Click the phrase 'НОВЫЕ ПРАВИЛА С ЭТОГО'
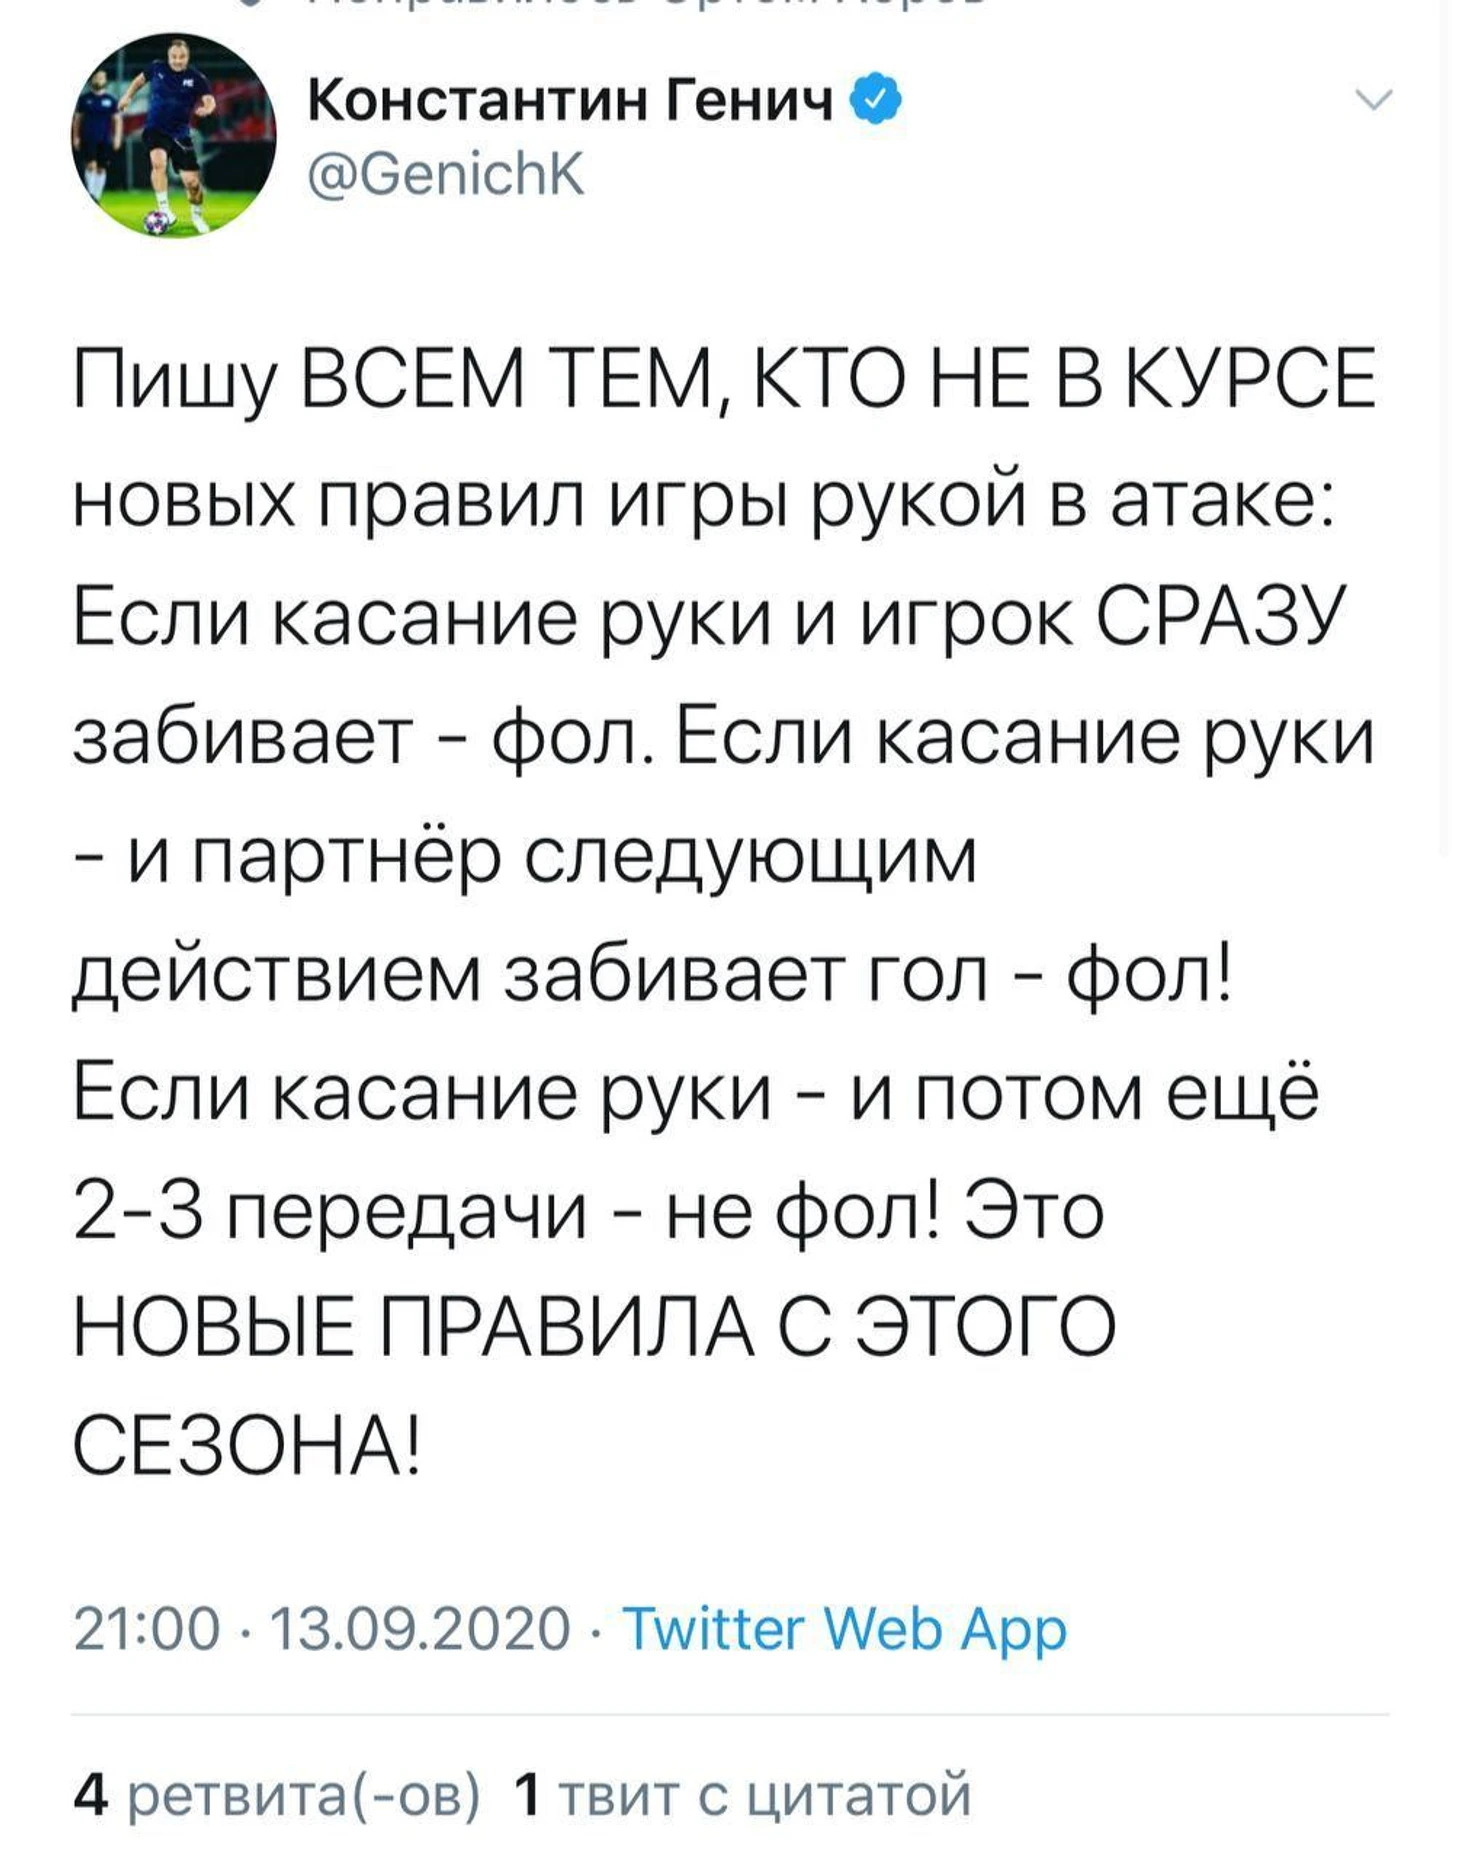The width and height of the screenshot is (1460, 1860). click(x=594, y=1327)
